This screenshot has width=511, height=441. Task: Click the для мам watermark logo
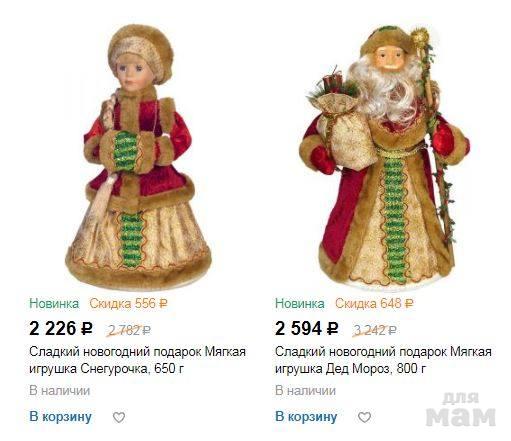point(460,409)
